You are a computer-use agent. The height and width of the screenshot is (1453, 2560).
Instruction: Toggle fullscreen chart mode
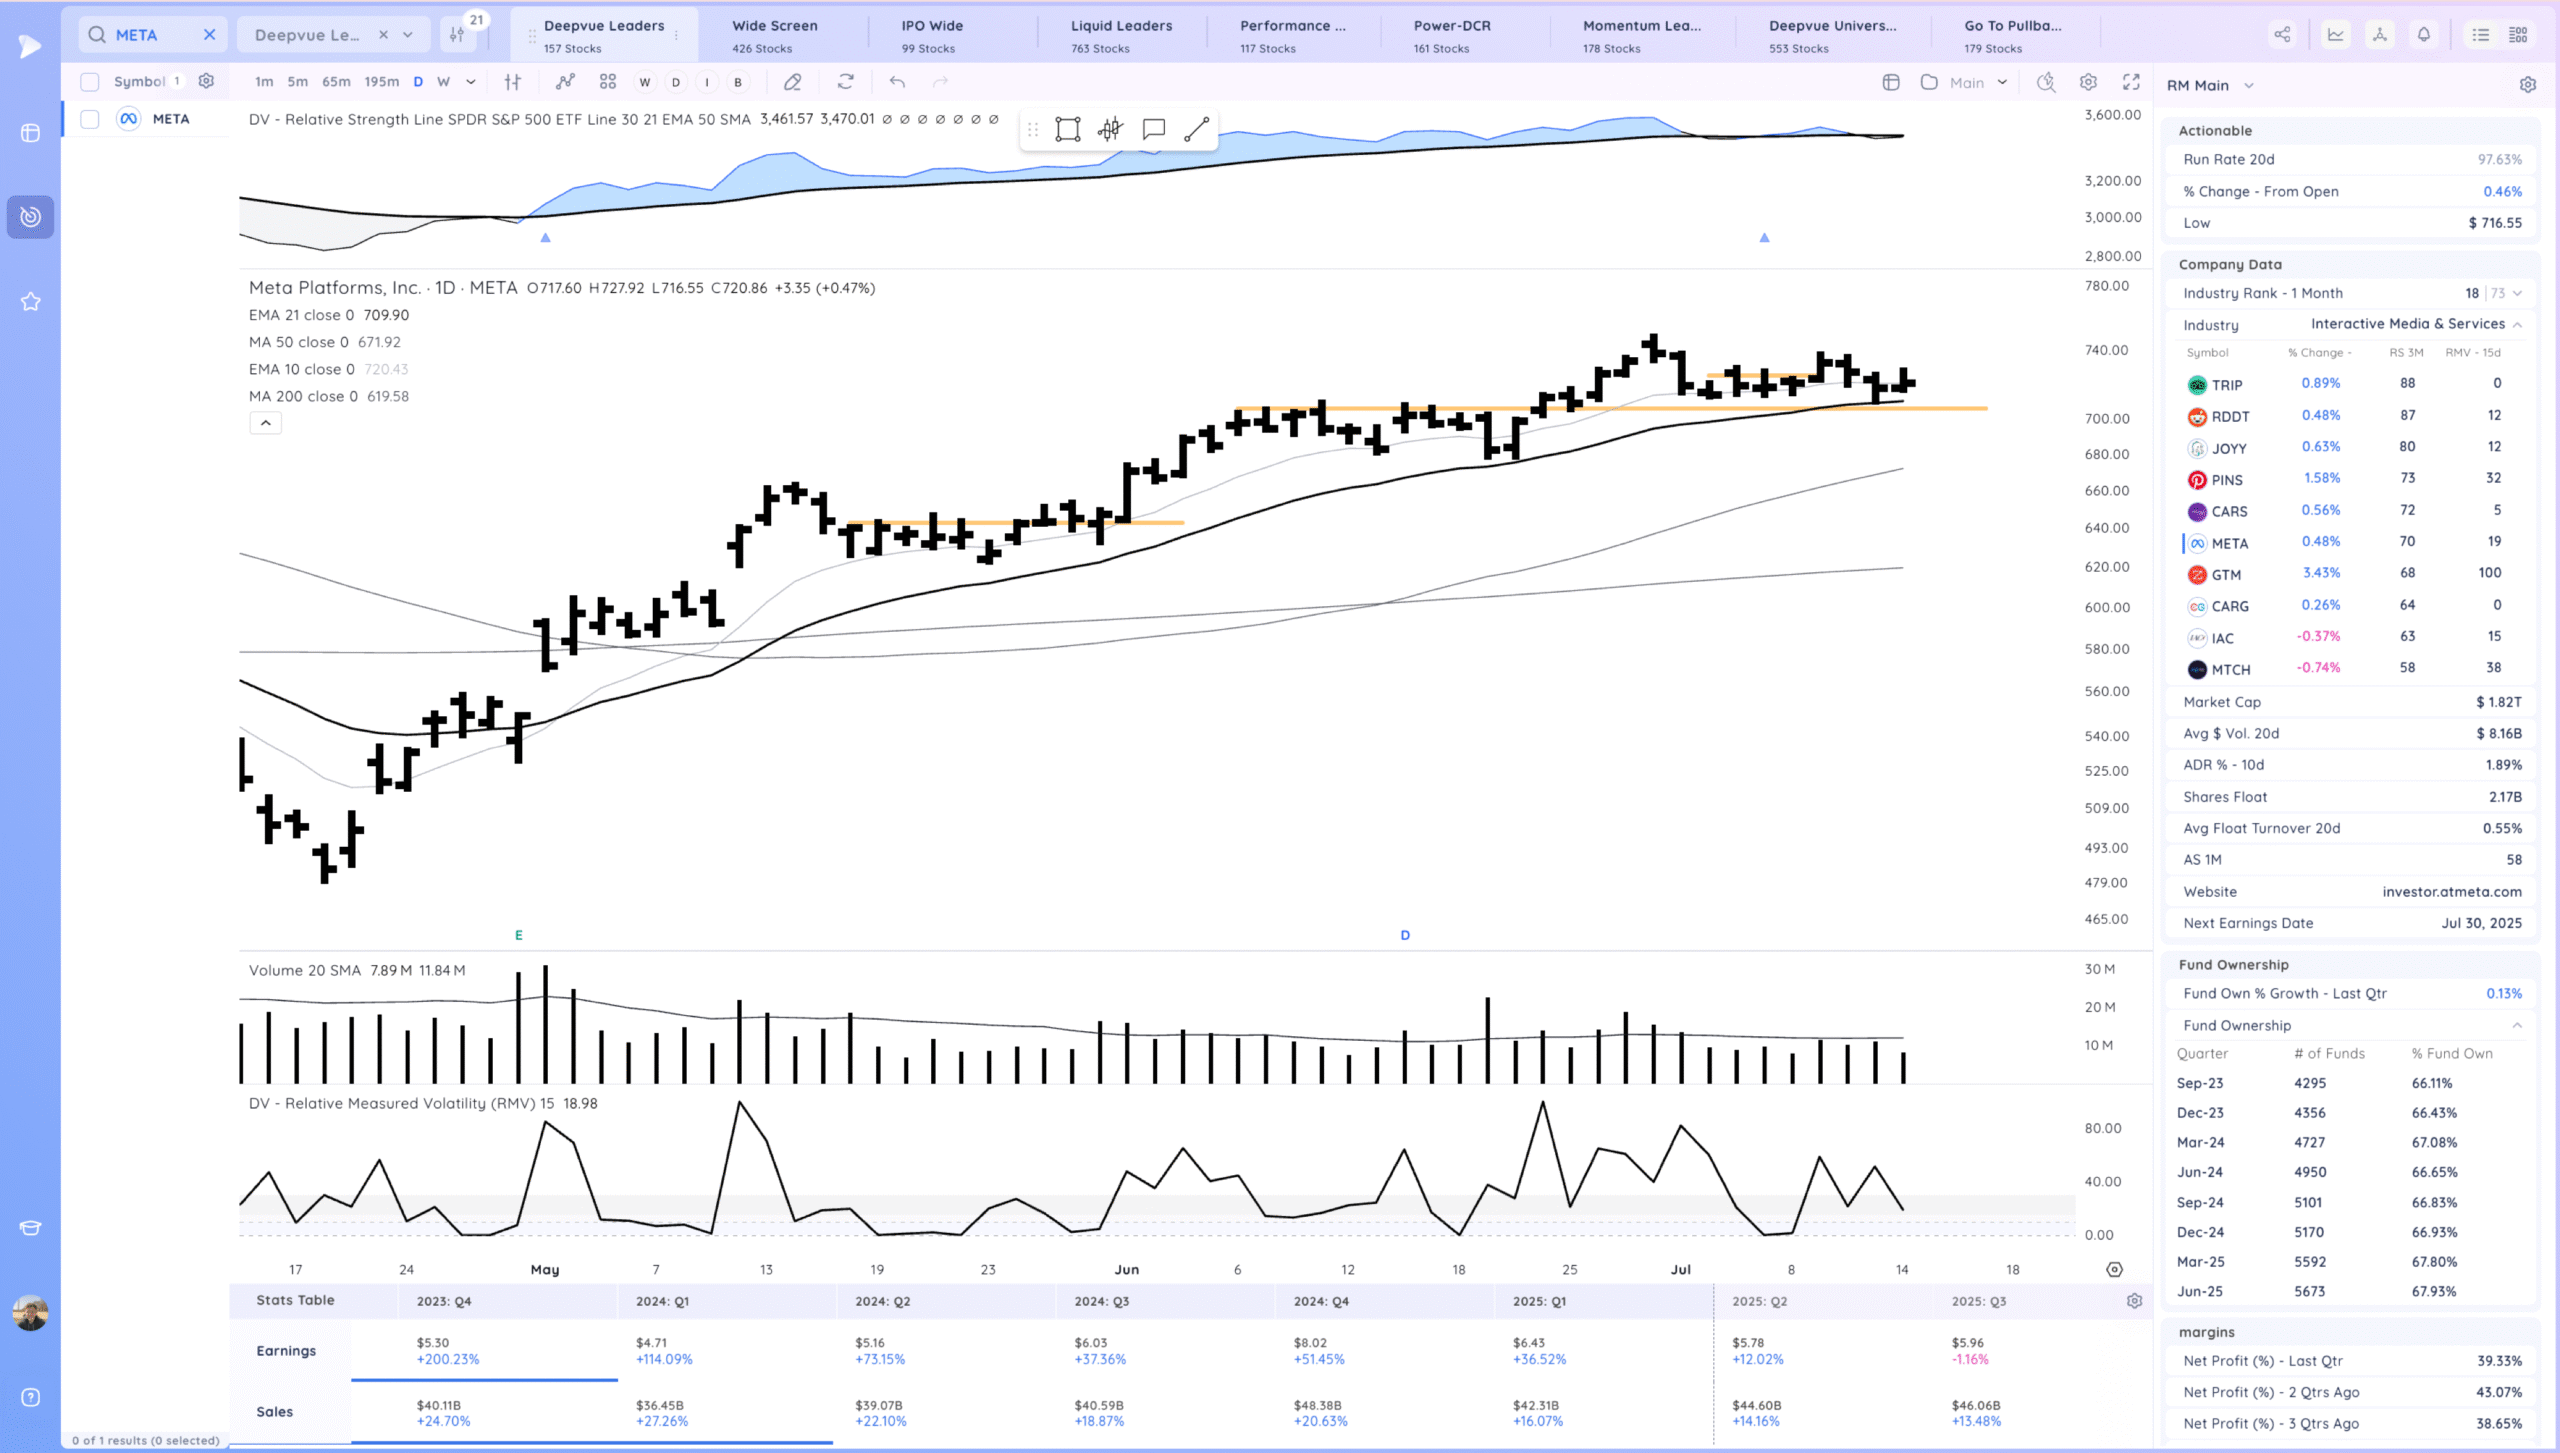2131,82
